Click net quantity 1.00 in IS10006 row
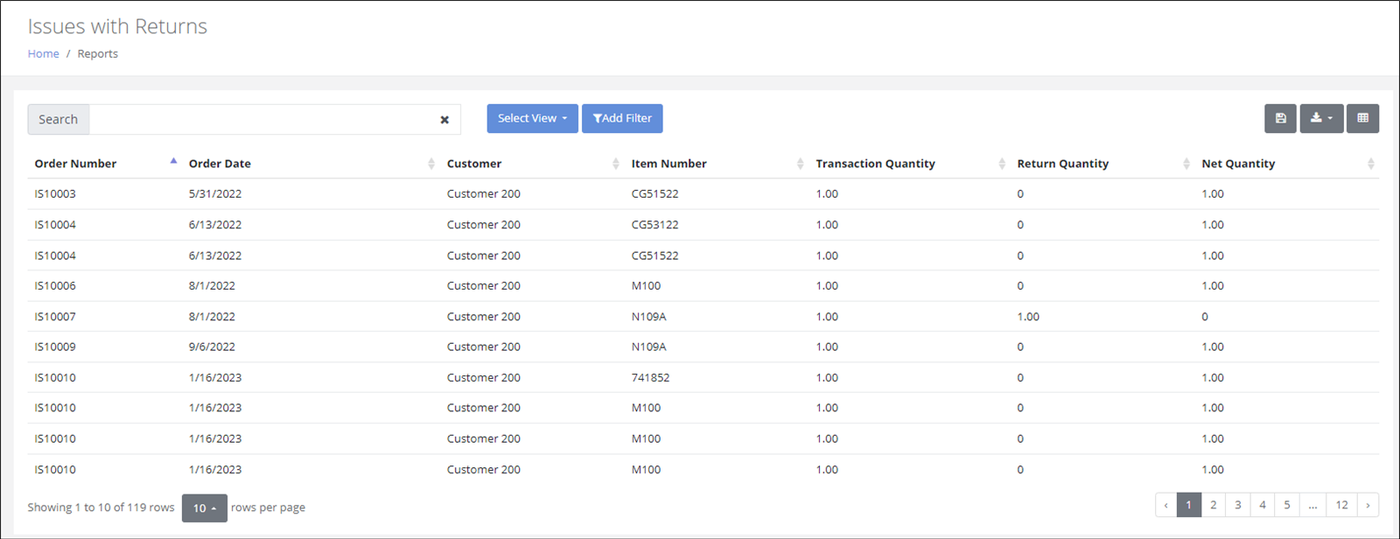The width and height of the screenshot is (1400, 539). [x=1213, y=286]
